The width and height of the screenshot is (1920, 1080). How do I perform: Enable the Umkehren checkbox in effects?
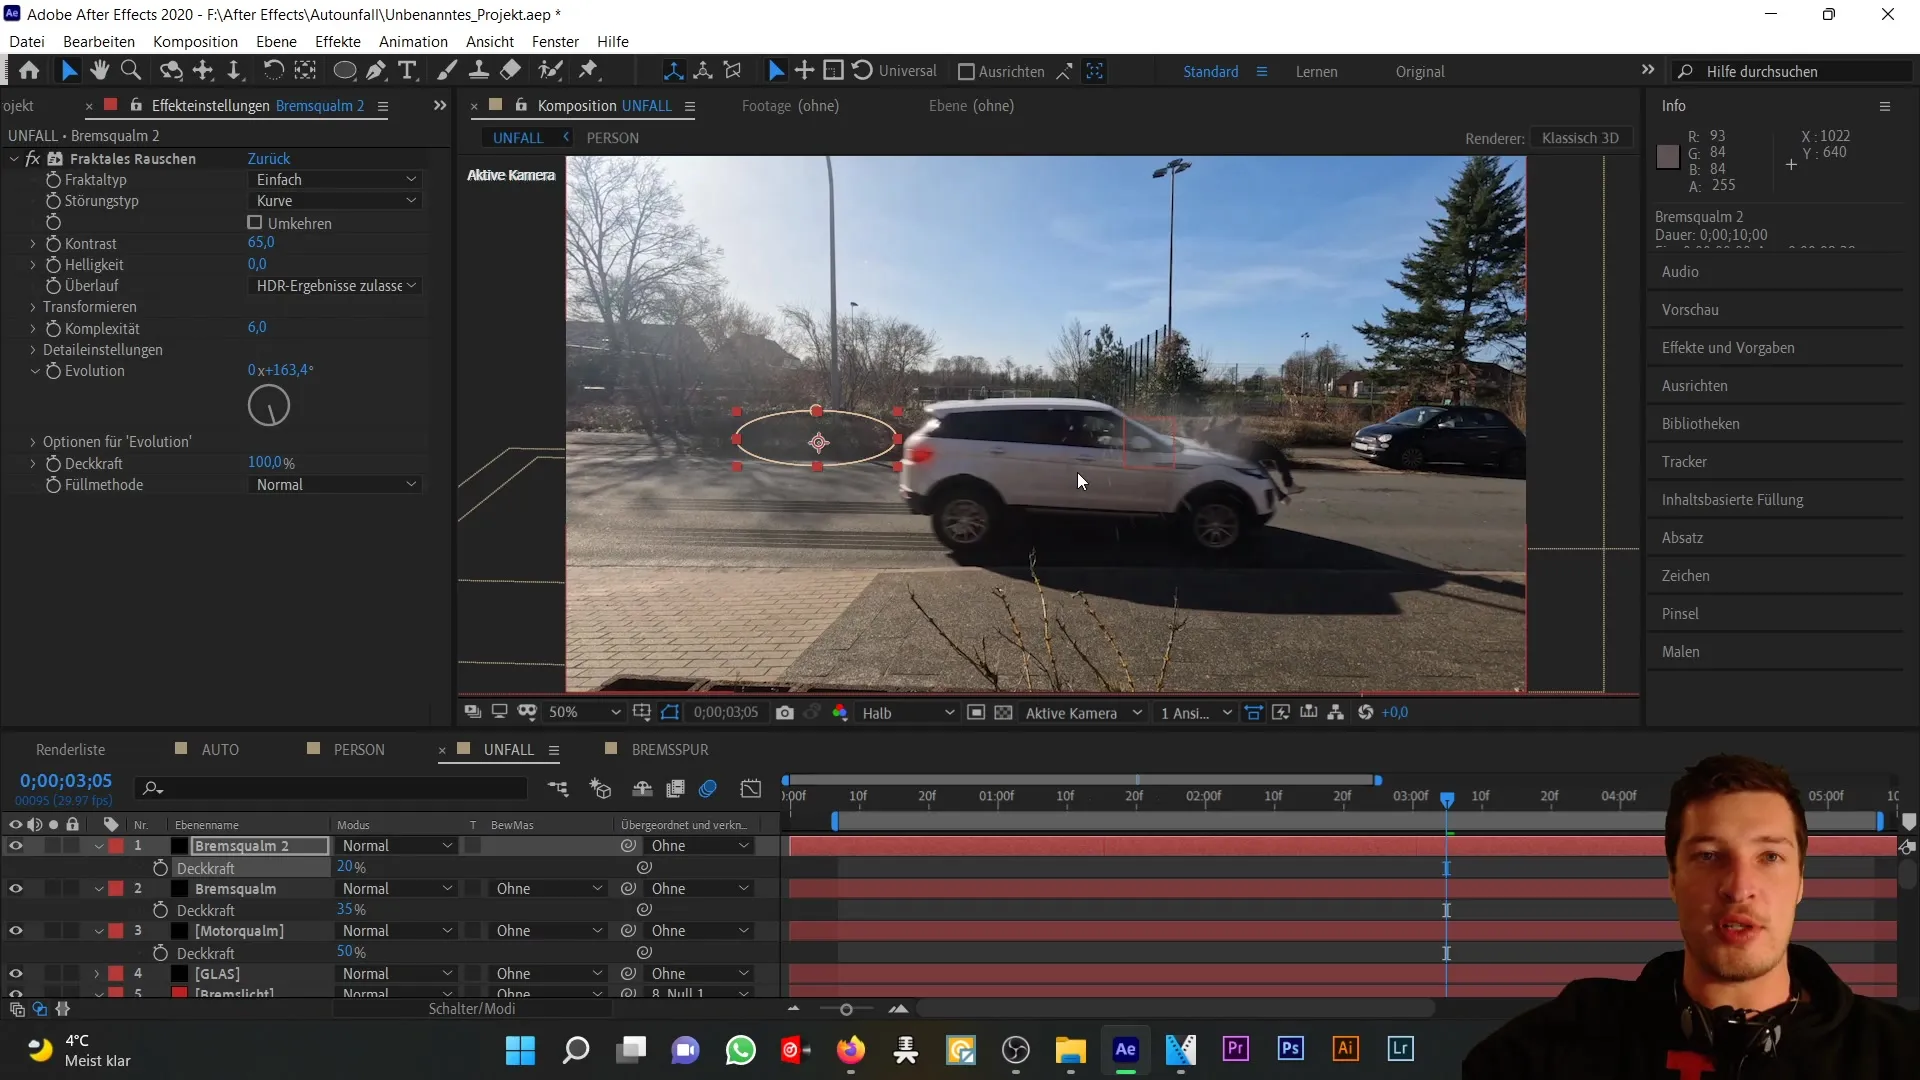(255, 223)
